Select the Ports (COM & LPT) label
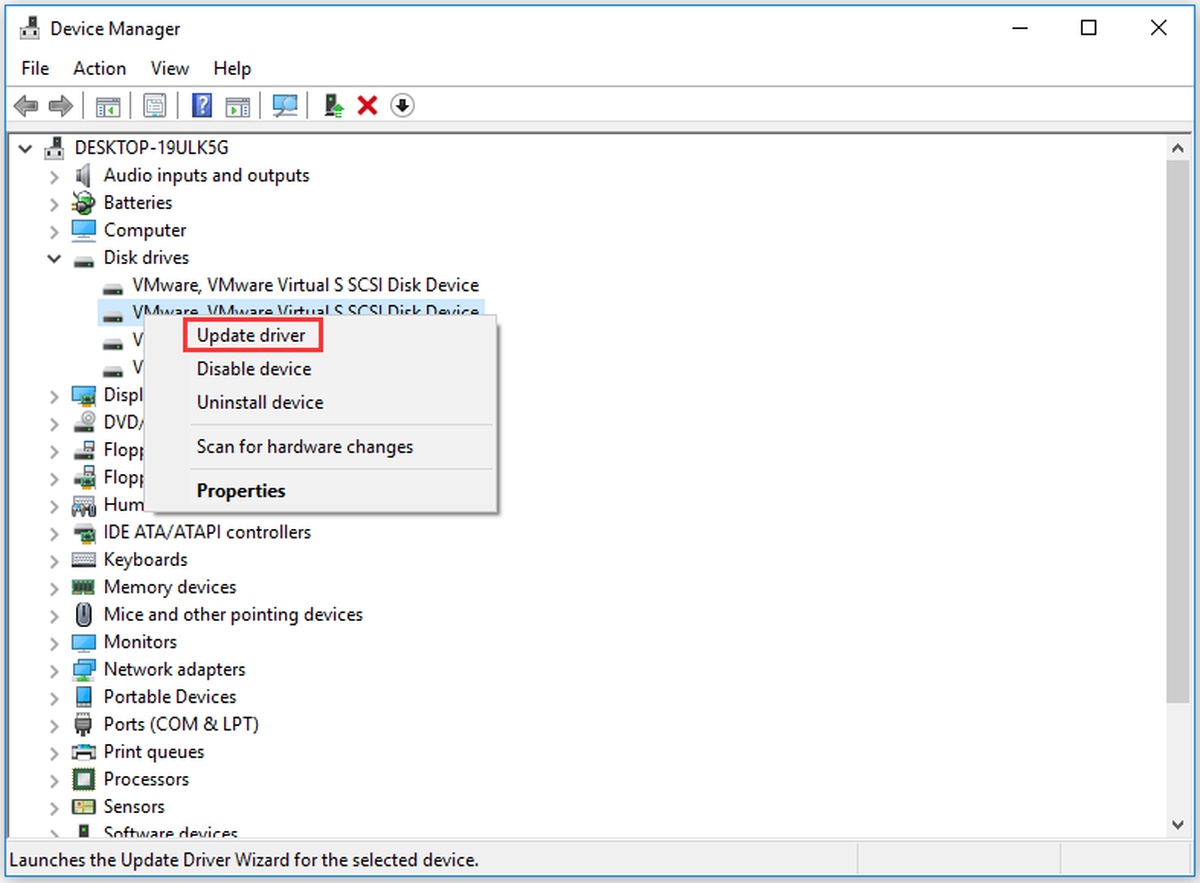The width and height of the screenshot is (1200, 883). coord(181,725)
